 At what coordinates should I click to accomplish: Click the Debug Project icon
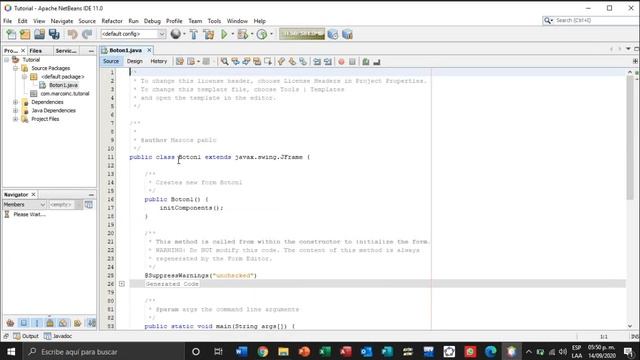(x=243, y=34)
